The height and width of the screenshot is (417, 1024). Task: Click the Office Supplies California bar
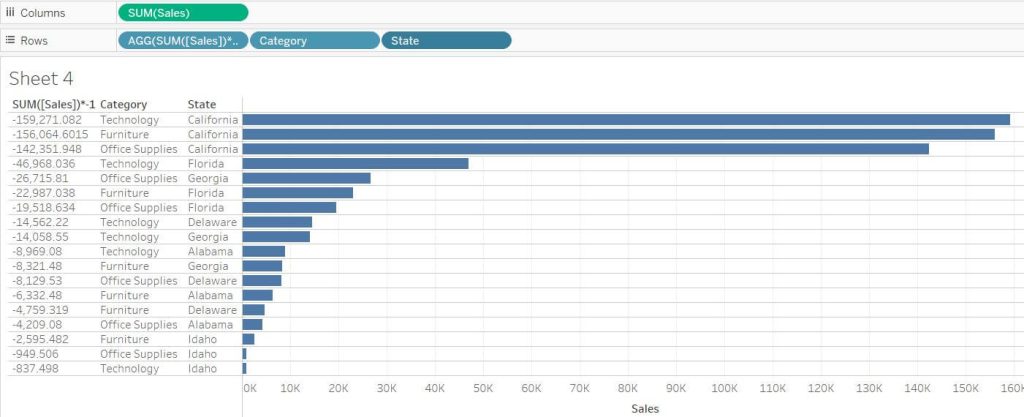pyautogui.click(x=585, y=149)
